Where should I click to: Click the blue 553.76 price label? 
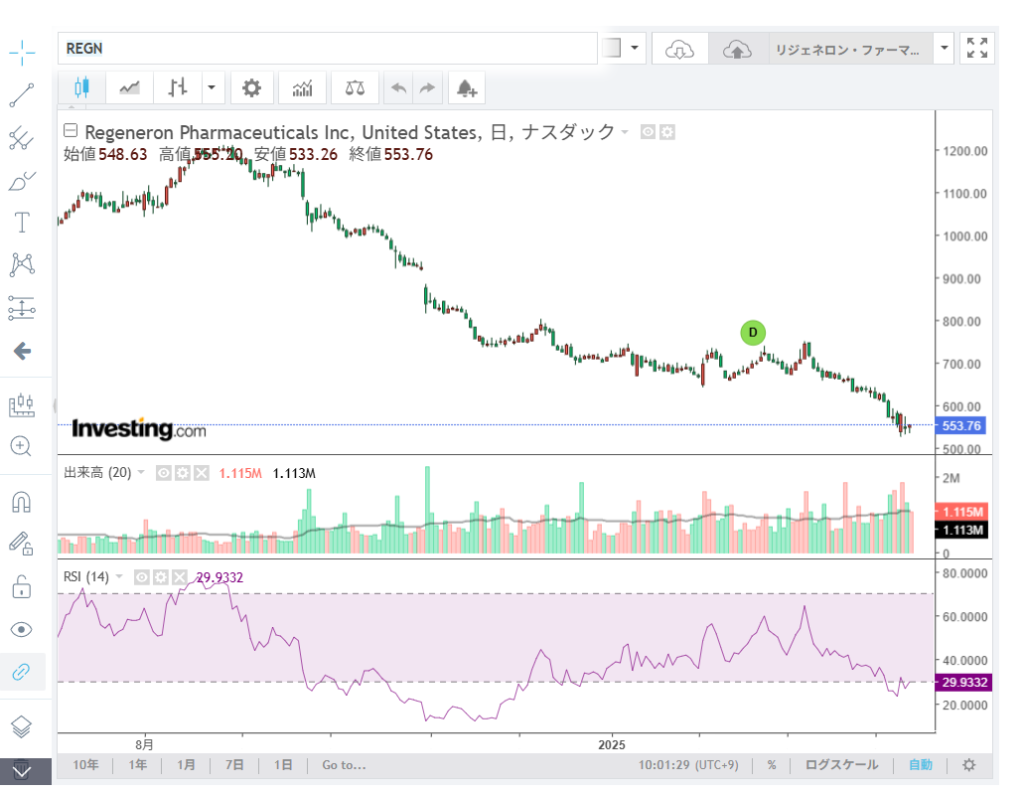tap(961, 426)
